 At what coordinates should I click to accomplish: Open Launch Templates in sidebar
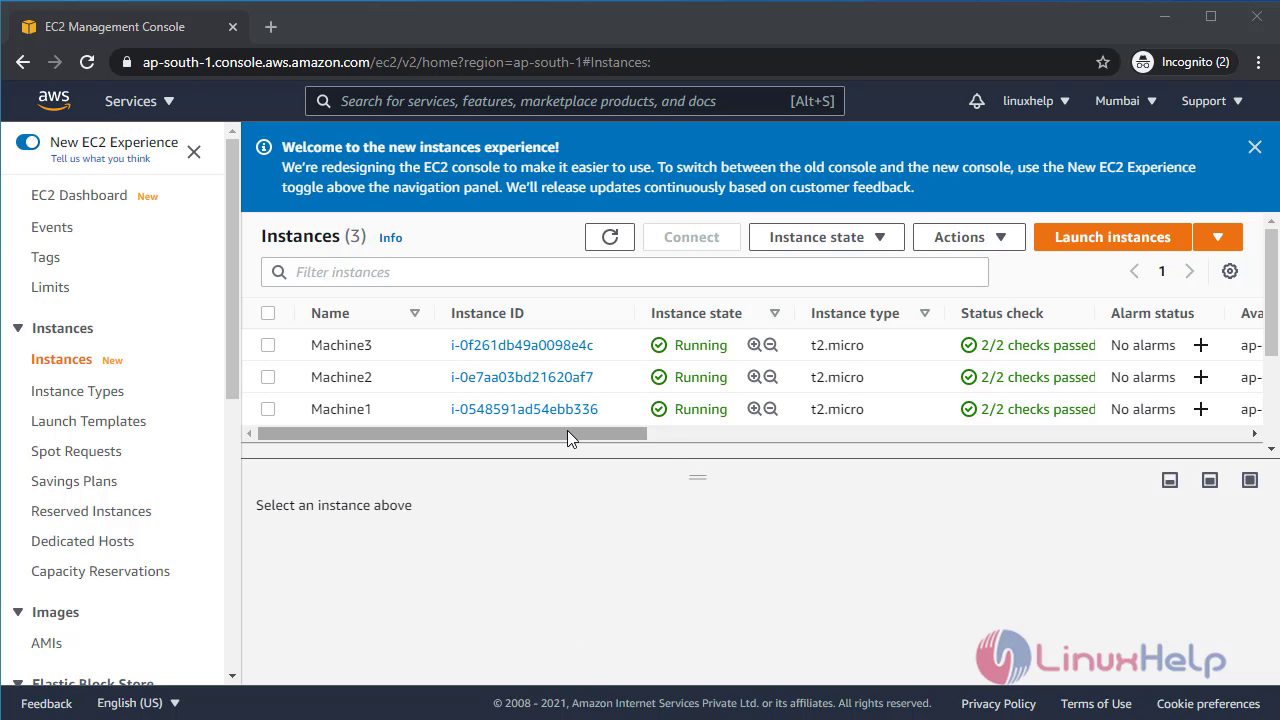[x=88, y=421]
